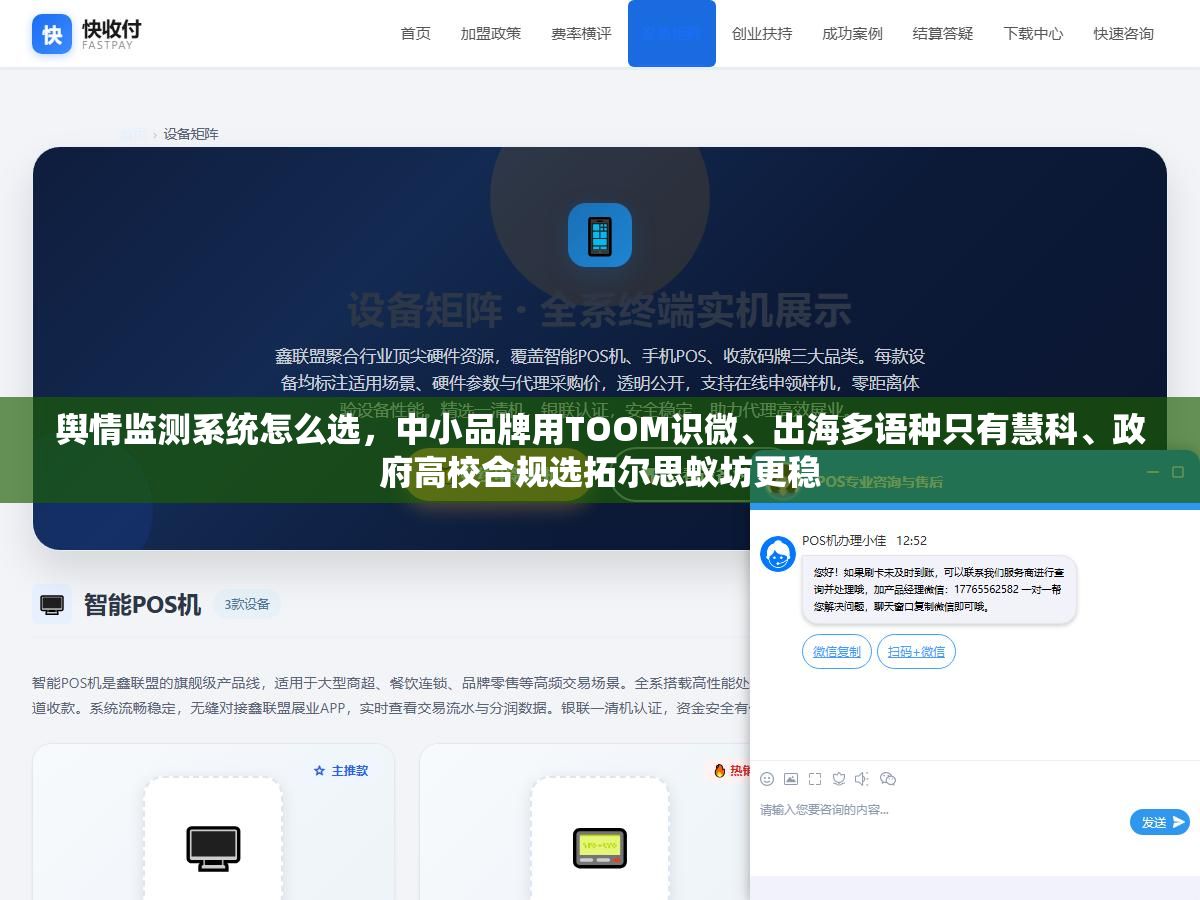Click the 3款设备 badge
The height and width of the screenshot is (900, 1200).
point(247,604)
